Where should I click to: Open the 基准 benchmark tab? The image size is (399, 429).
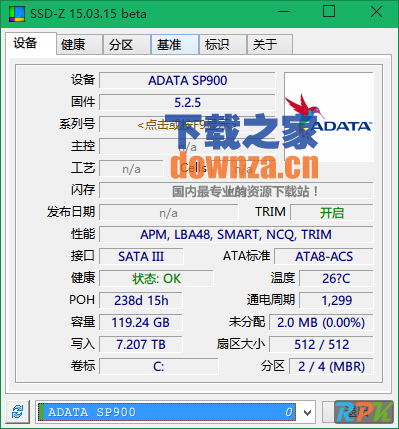click(x=175, y=44)
